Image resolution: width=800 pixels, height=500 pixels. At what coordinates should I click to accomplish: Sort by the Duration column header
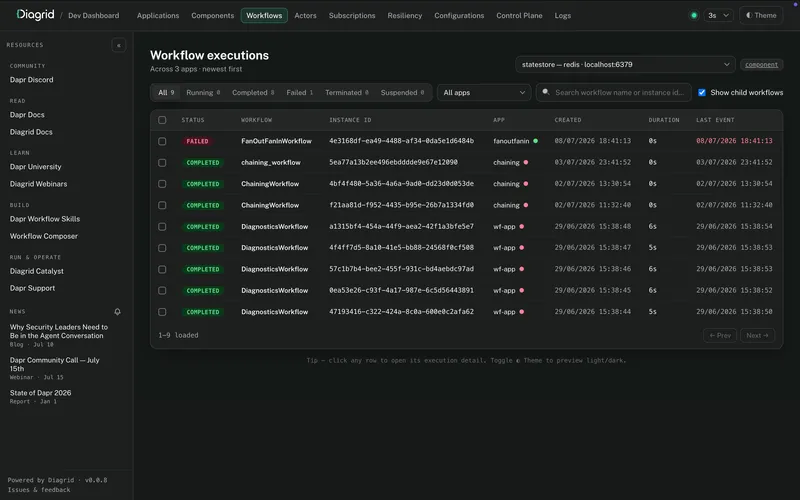664,120
